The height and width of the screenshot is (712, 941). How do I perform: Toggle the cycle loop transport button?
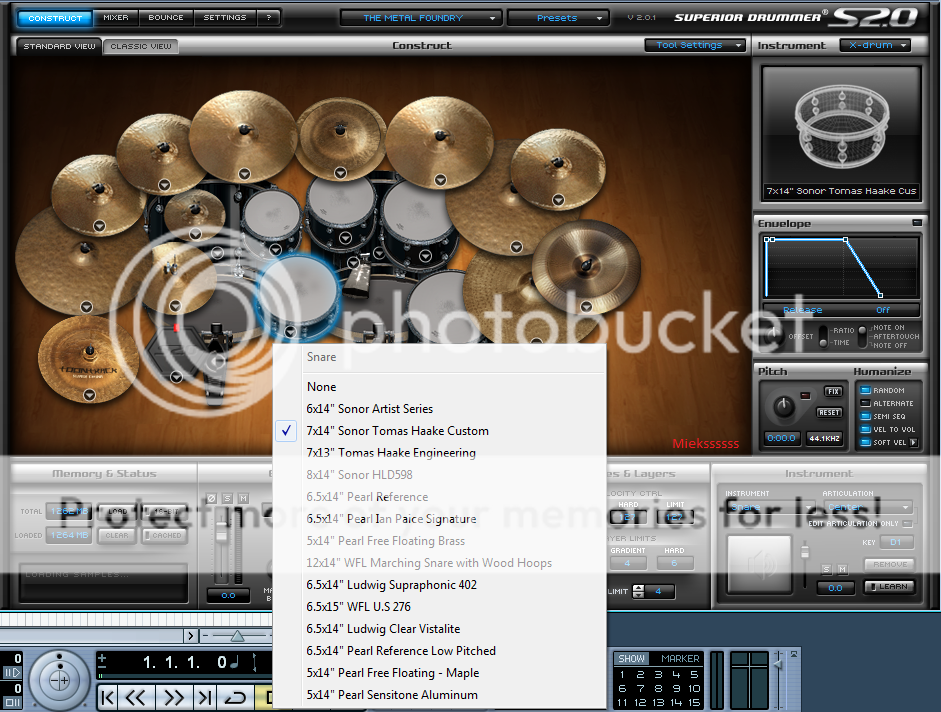point(235,697)
